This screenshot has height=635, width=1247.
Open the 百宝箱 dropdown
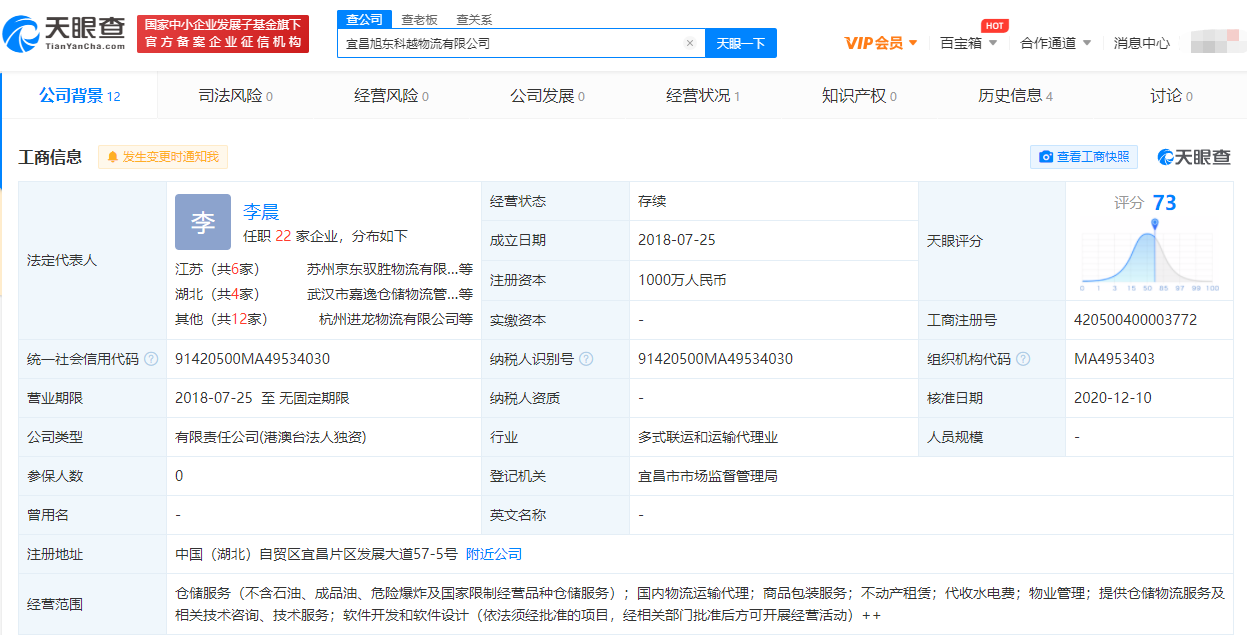[968, 43]
